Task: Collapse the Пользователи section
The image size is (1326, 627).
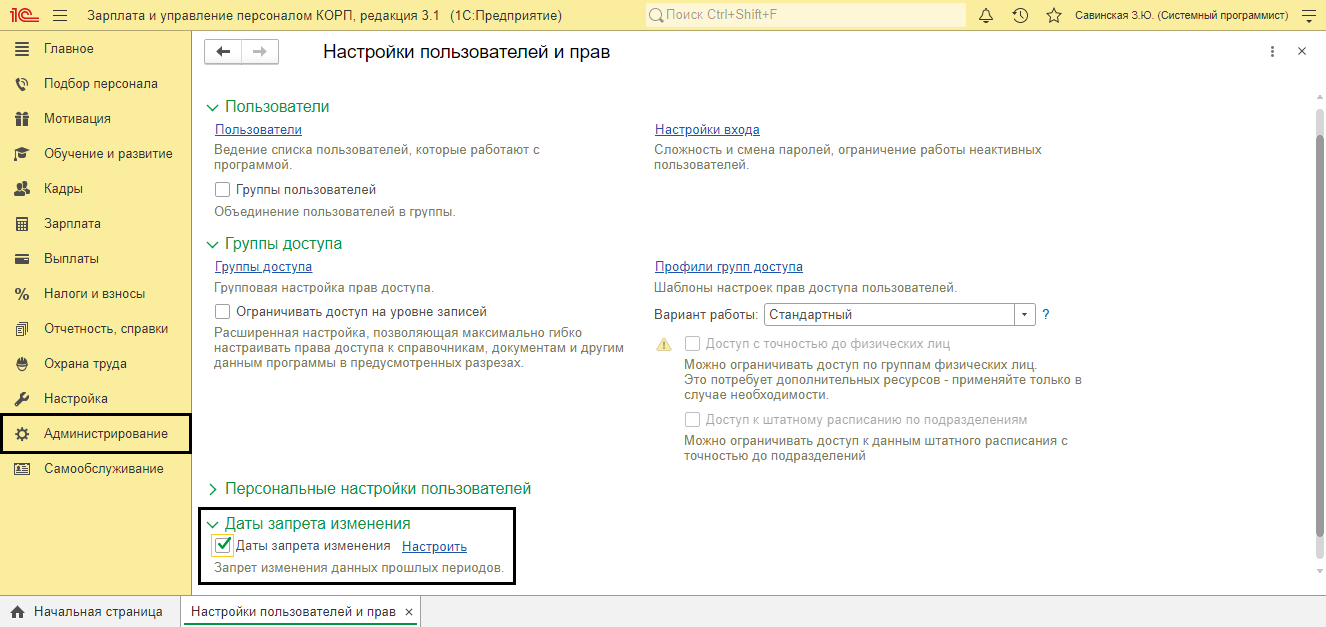Action: (212, 107)
